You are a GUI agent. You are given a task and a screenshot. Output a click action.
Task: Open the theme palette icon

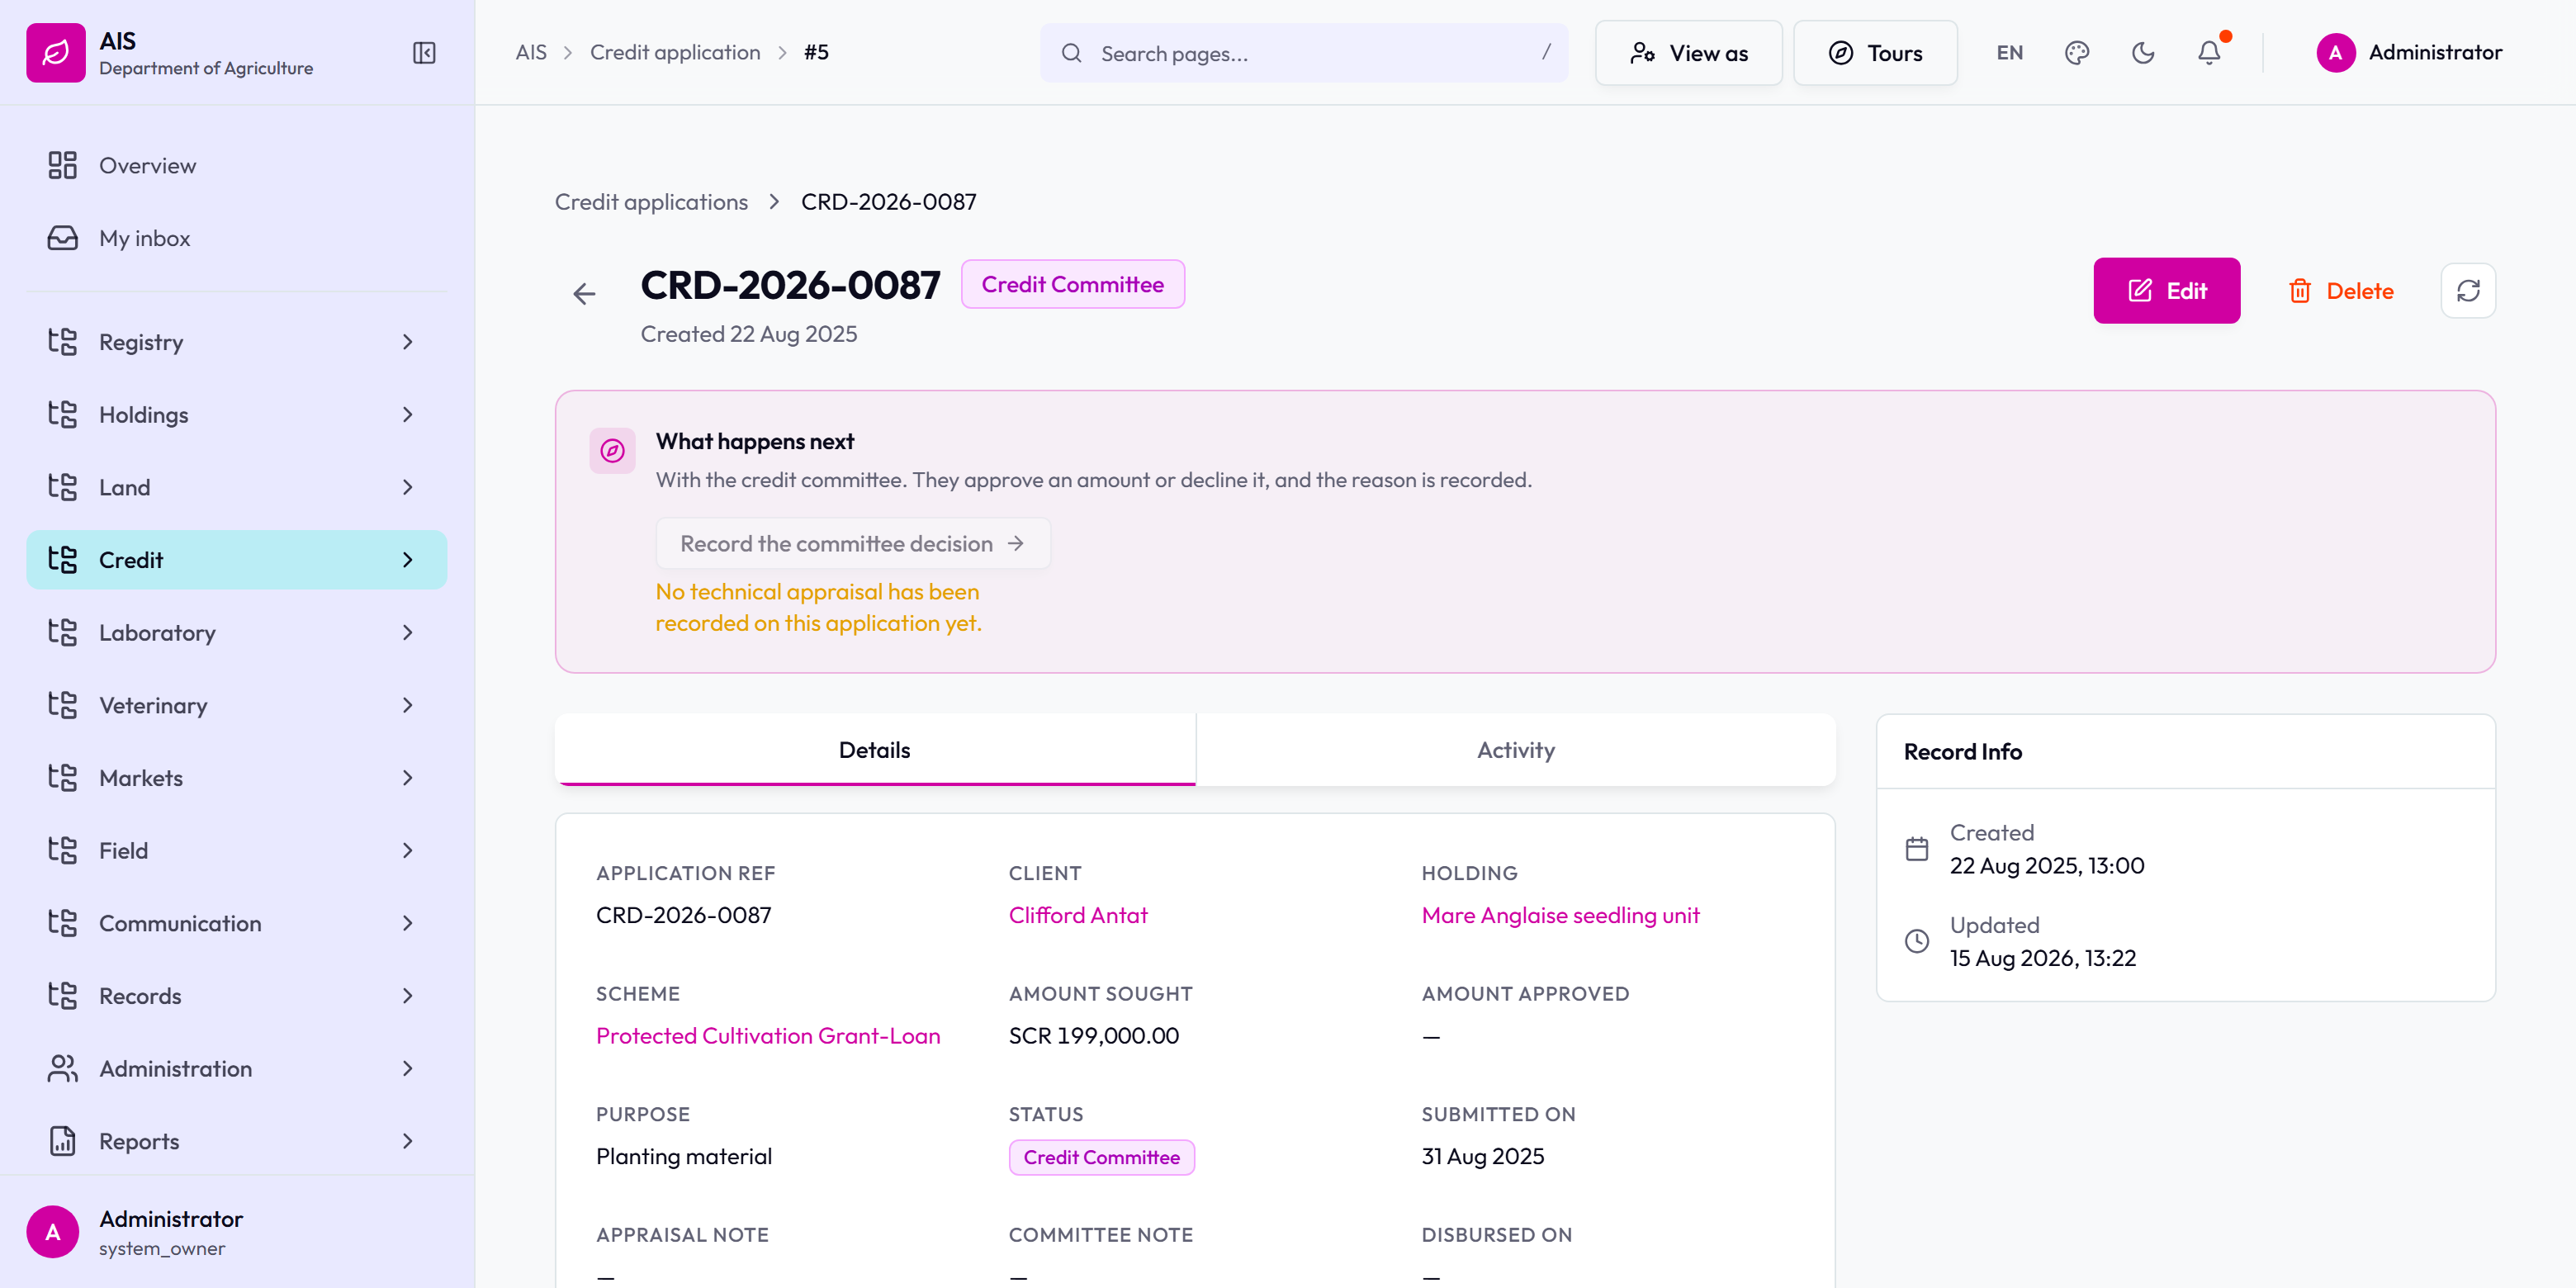click(2077, 53)
